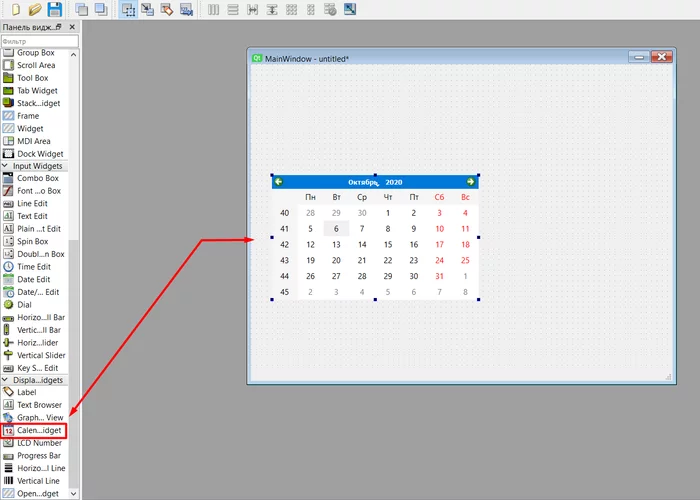
Task: Click the Open file folder icon
Action: (x=35, y=9)
